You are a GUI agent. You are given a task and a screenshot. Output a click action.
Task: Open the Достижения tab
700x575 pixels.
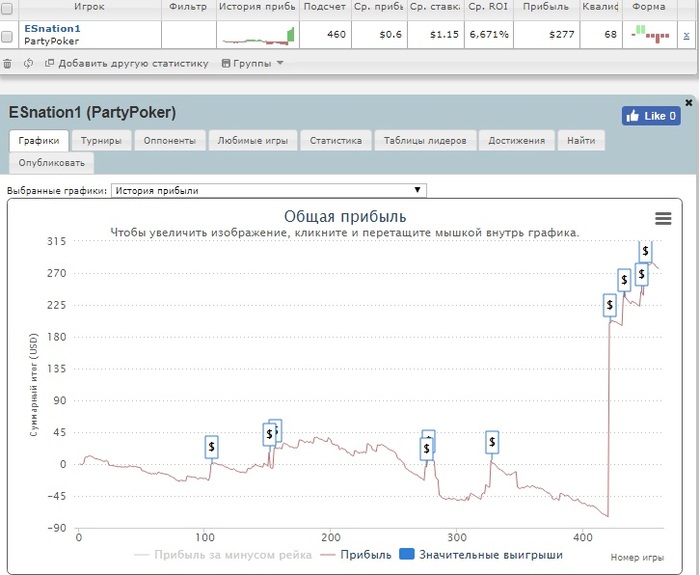coord(517,141)
